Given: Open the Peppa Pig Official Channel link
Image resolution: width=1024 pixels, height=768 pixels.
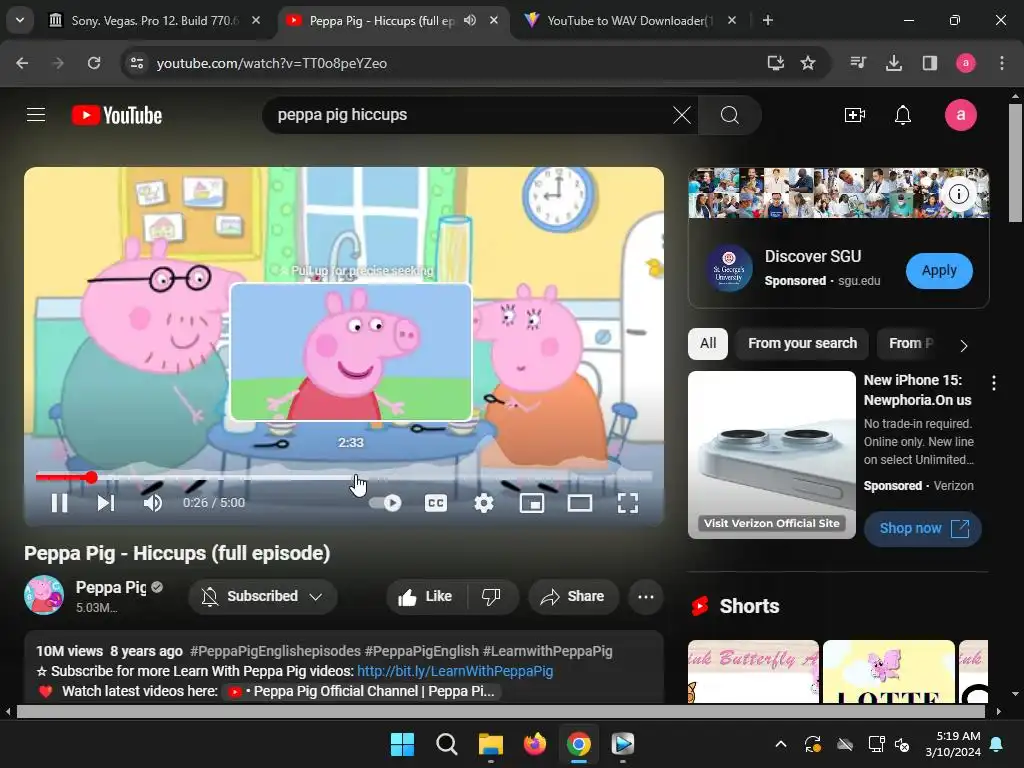Looking at the screenshot, I should [x=362, y=692].
